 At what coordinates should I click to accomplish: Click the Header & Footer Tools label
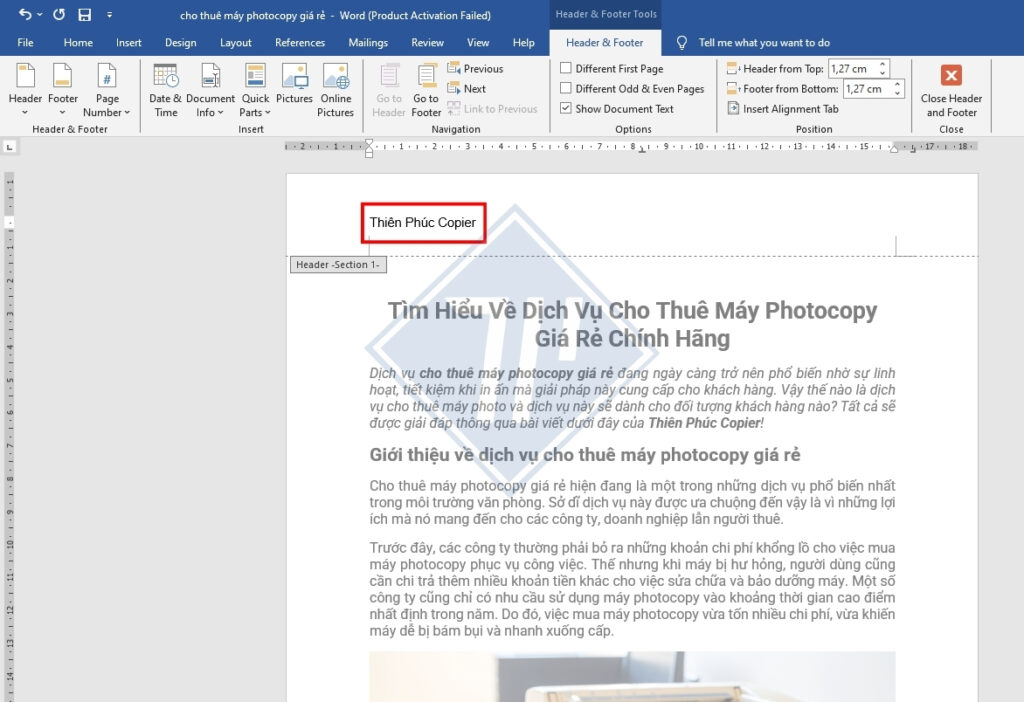(605, 14)
